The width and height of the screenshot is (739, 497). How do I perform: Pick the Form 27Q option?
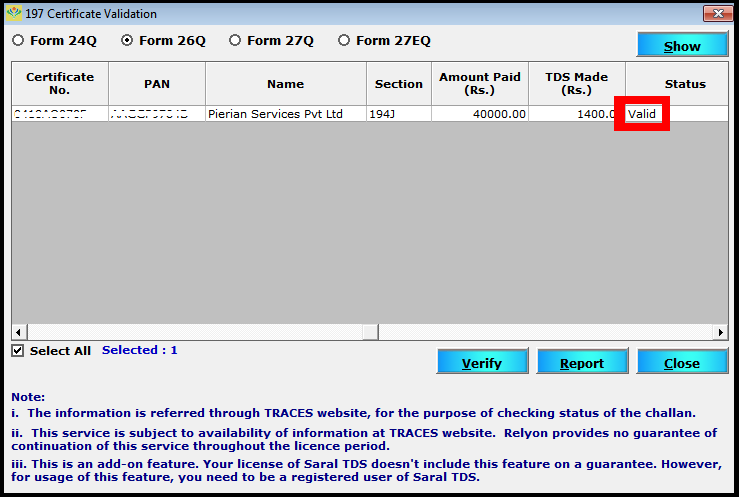pyautogui.click(x=271, y=41)
